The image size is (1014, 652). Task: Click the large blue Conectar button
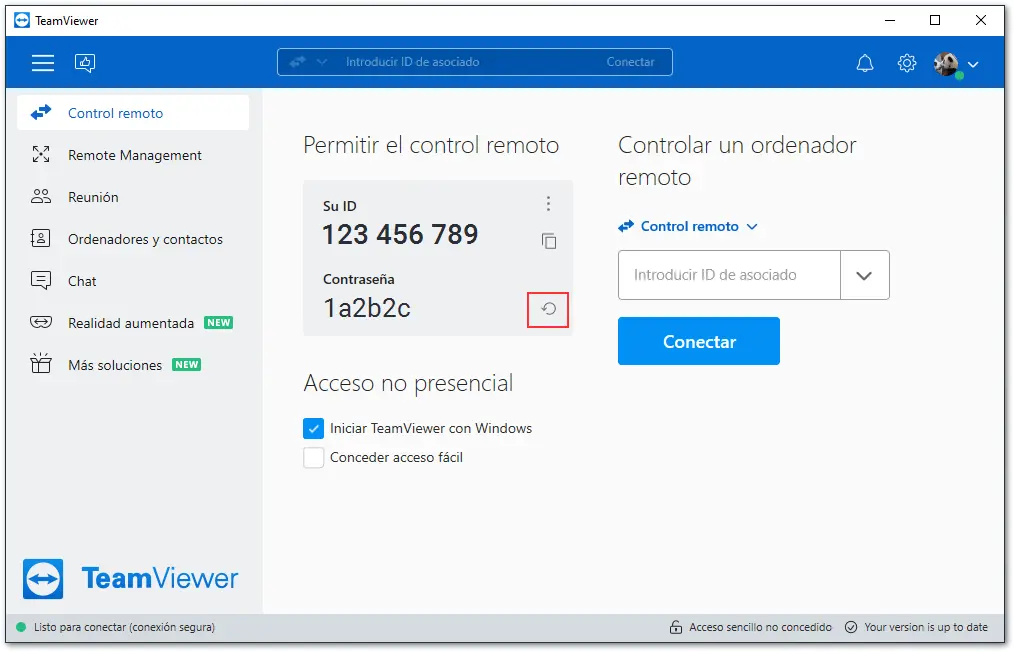tap(698, 341)
